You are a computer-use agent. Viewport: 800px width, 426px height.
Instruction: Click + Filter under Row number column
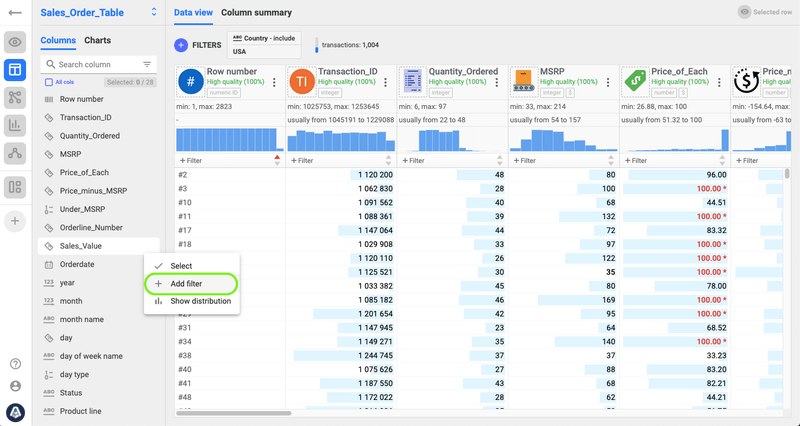pyautogui.click(x=191, y=160)
